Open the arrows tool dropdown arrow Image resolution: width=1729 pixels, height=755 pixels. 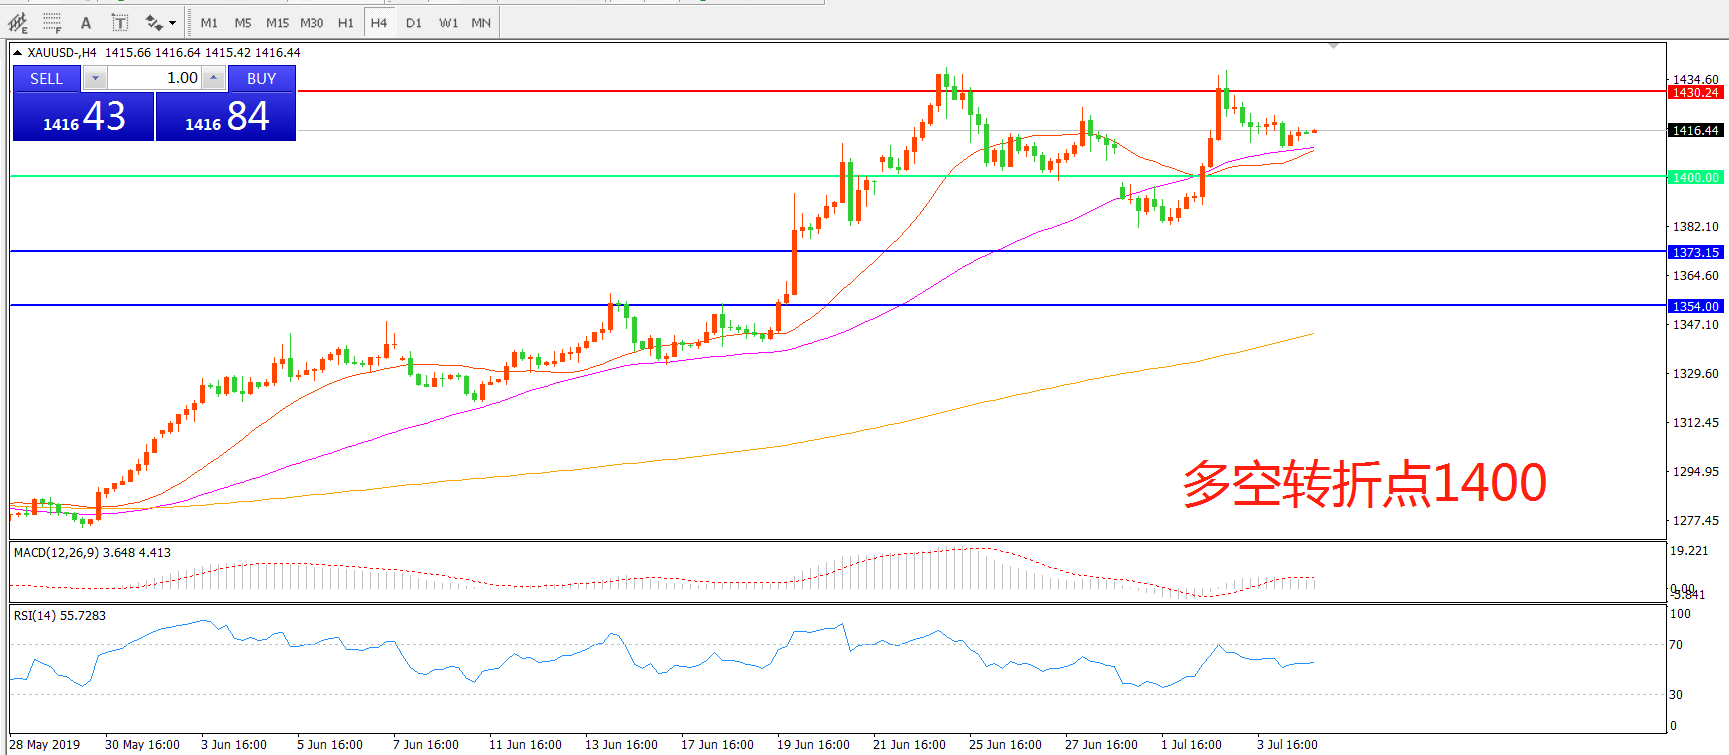click(173, 22)
